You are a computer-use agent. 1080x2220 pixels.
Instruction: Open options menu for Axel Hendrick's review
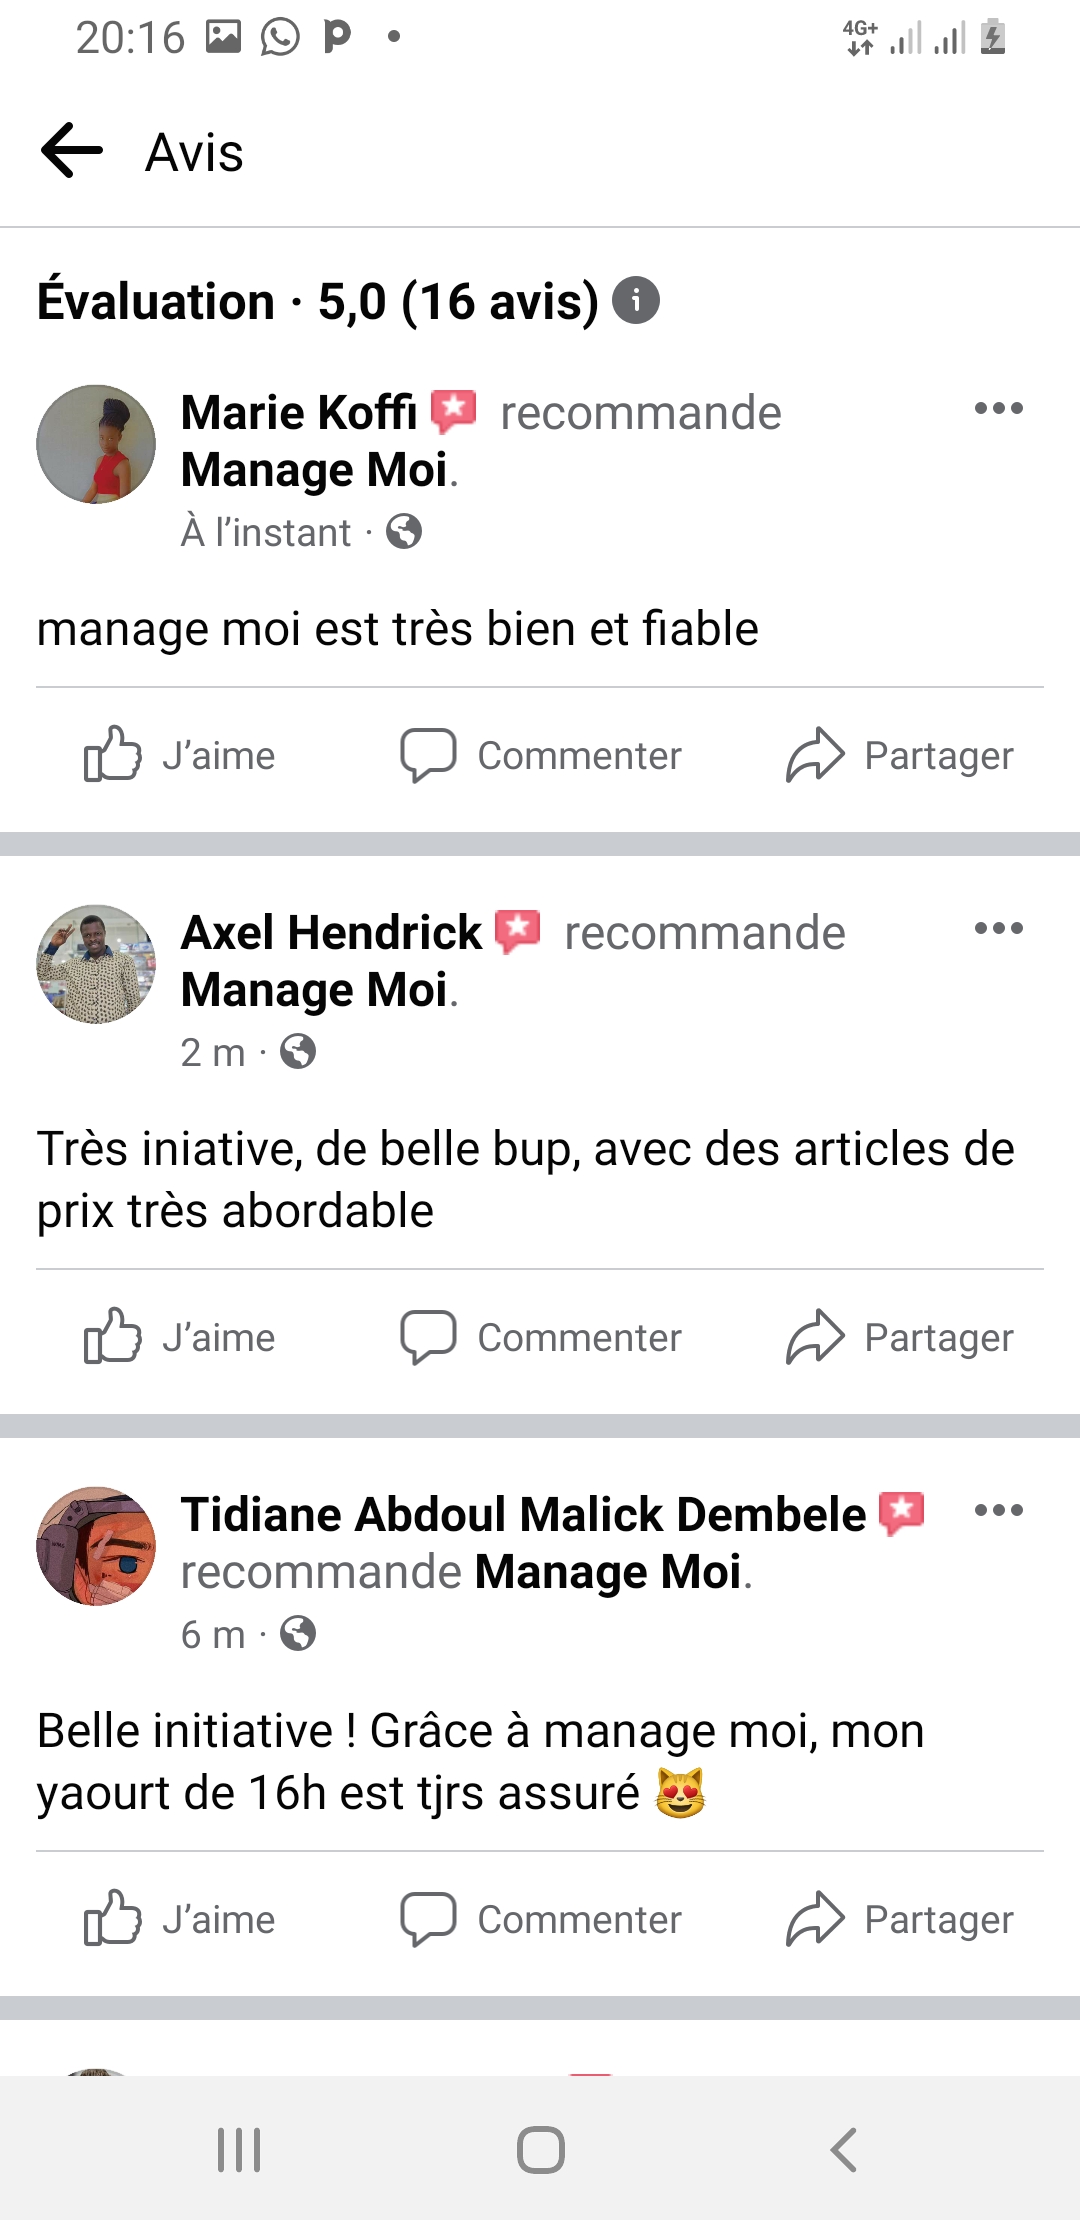[998, 928]
